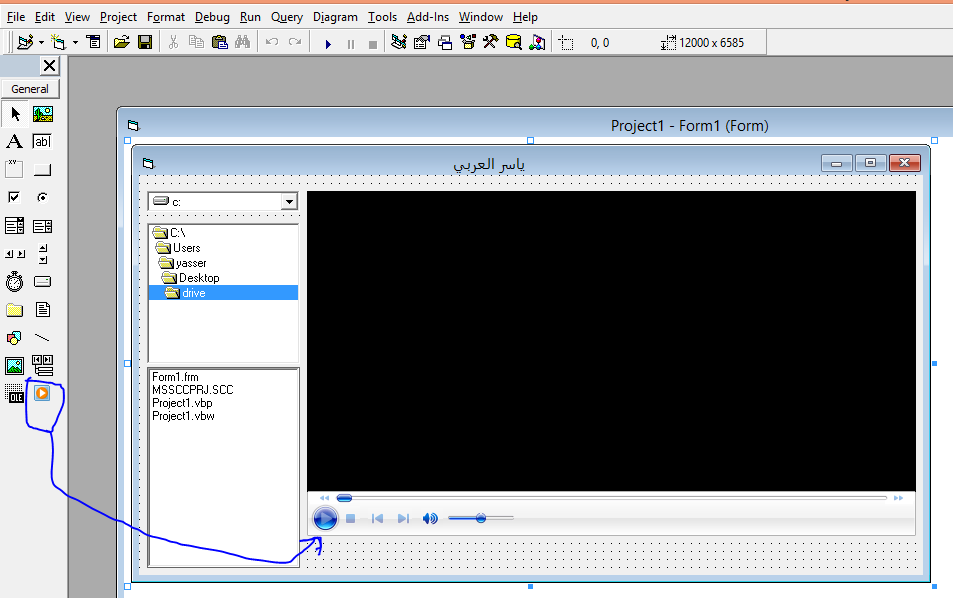
Task: Click the media player Play button
Action: [x=325, y=518]
